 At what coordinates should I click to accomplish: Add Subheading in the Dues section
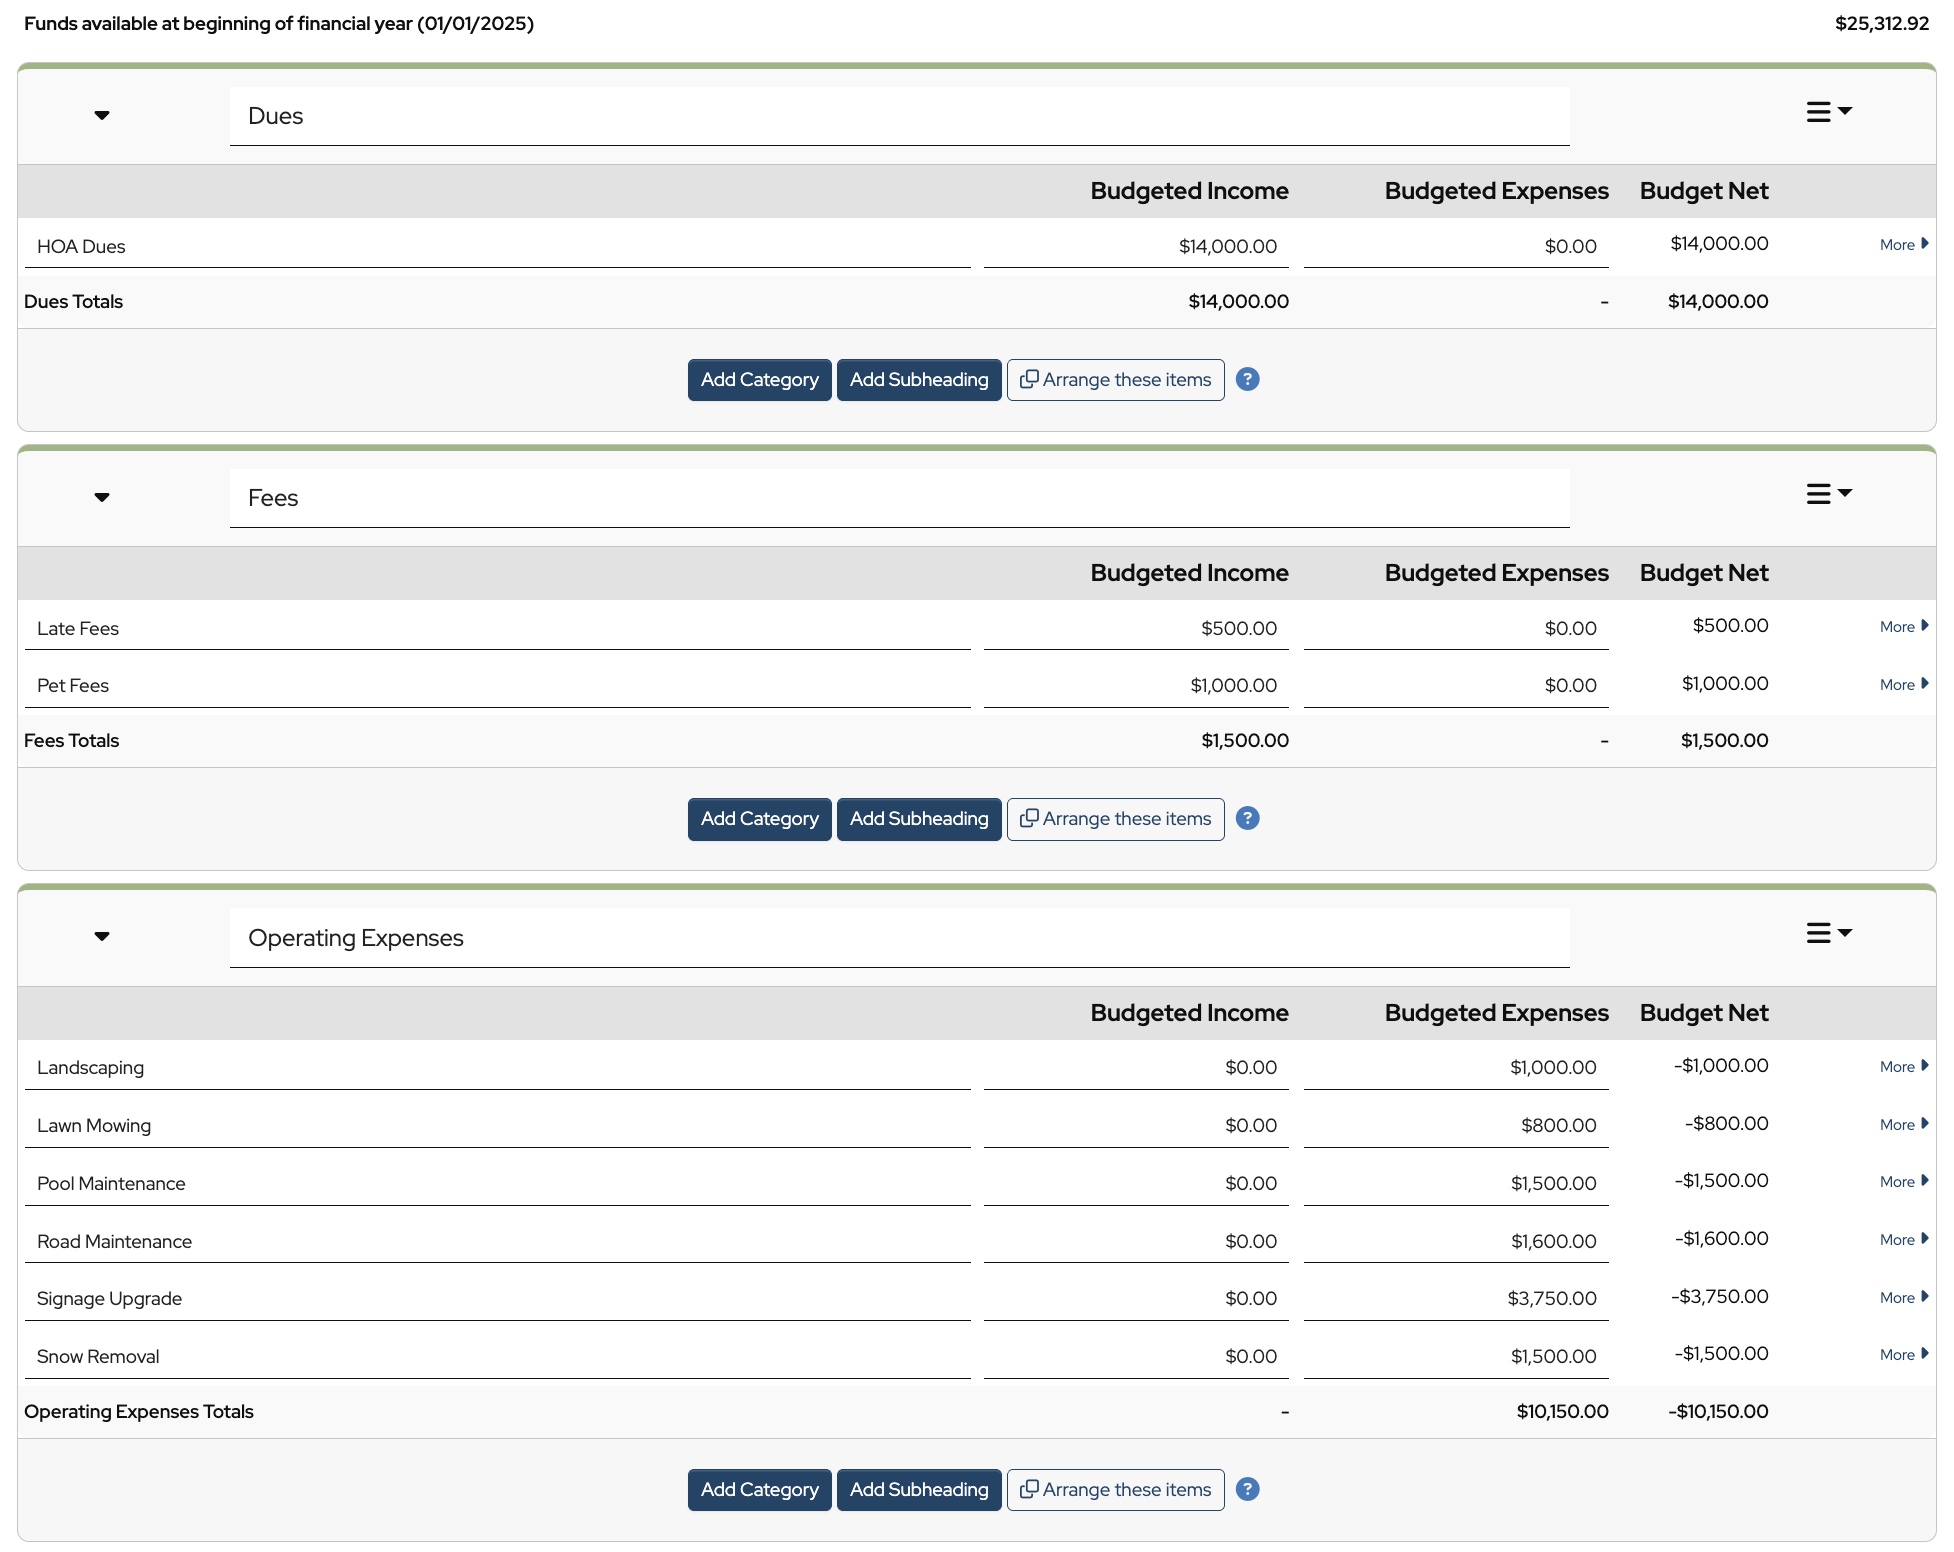coord(918,380)
